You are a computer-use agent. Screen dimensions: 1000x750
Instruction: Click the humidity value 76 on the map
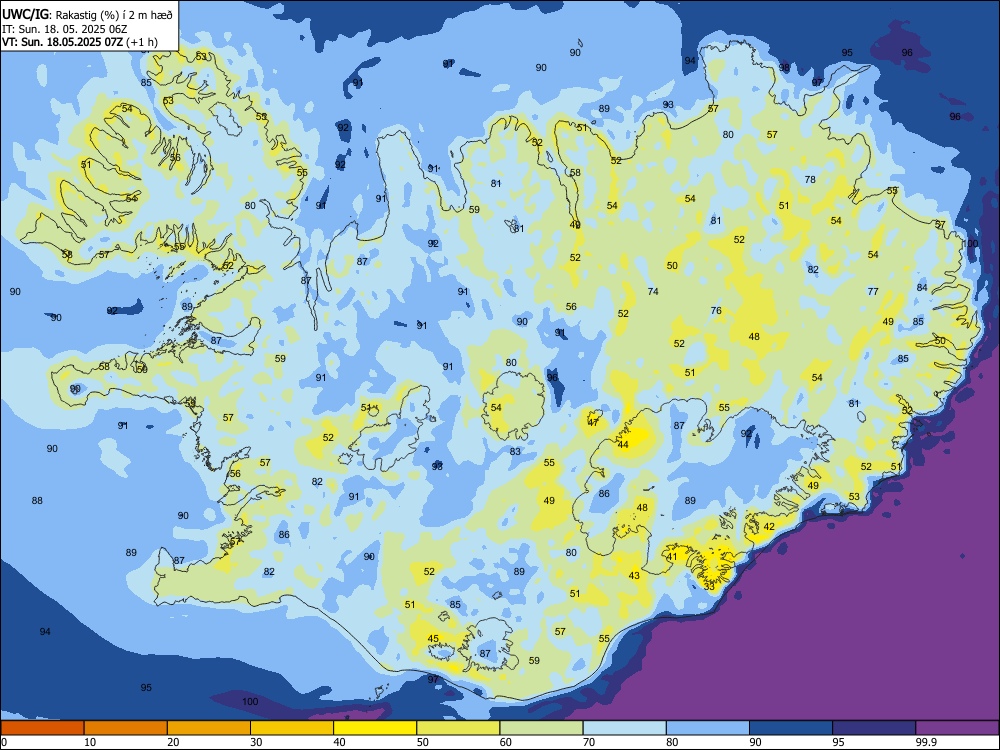(x=716, y=311)
